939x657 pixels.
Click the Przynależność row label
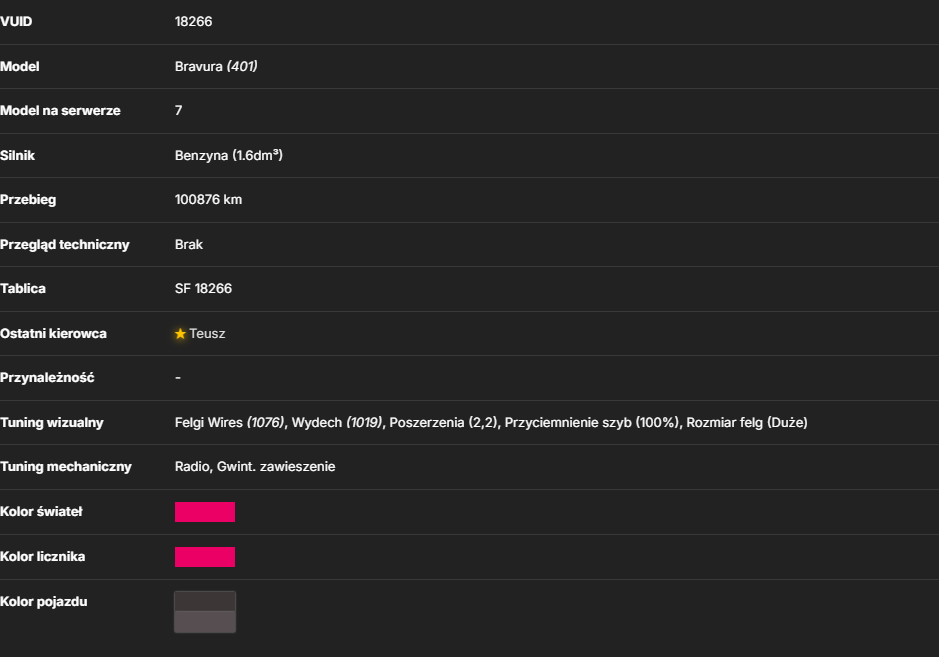click(47, 378)
